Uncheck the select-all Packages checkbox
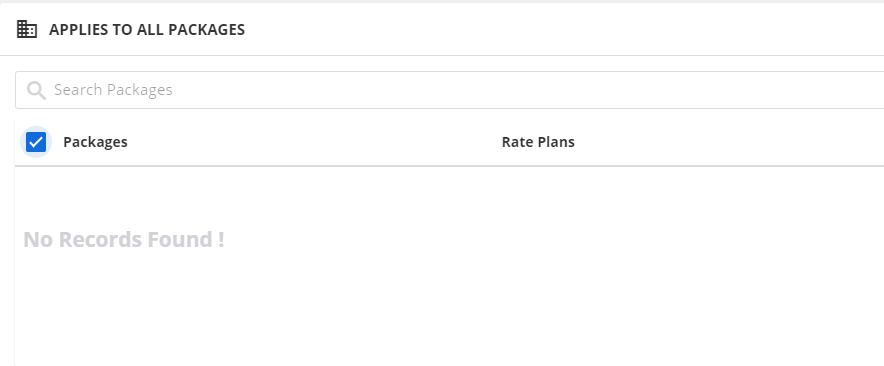 [36, 142]
